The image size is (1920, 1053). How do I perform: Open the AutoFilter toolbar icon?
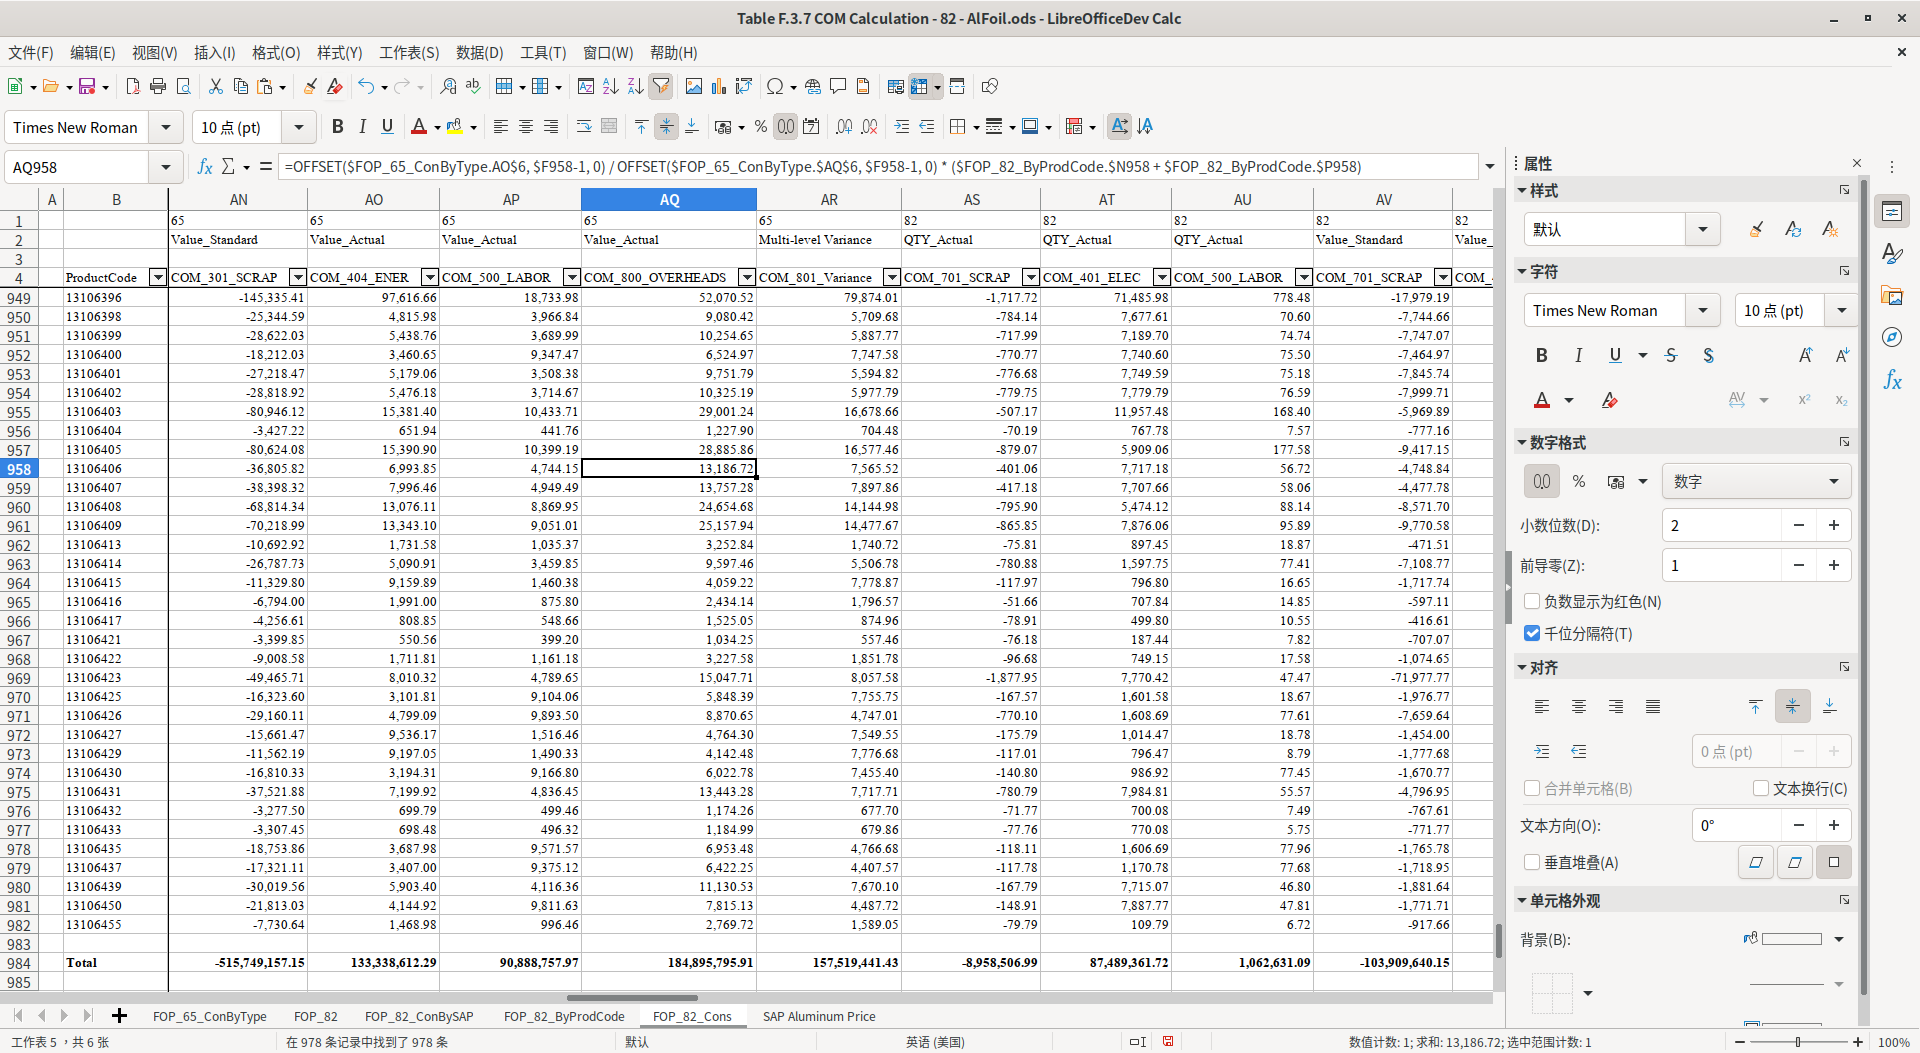click(661, 86)
